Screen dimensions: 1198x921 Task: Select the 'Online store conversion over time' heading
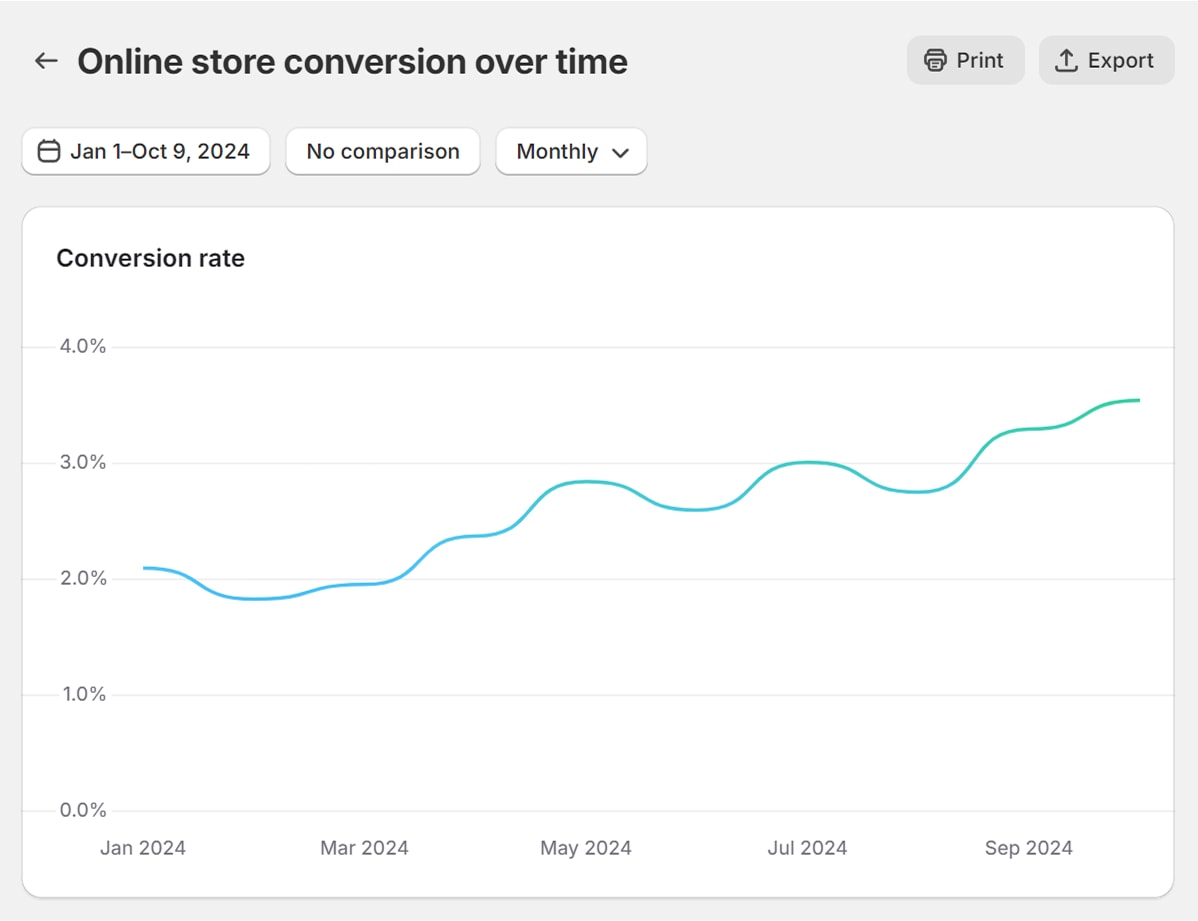tap(352, 62)
